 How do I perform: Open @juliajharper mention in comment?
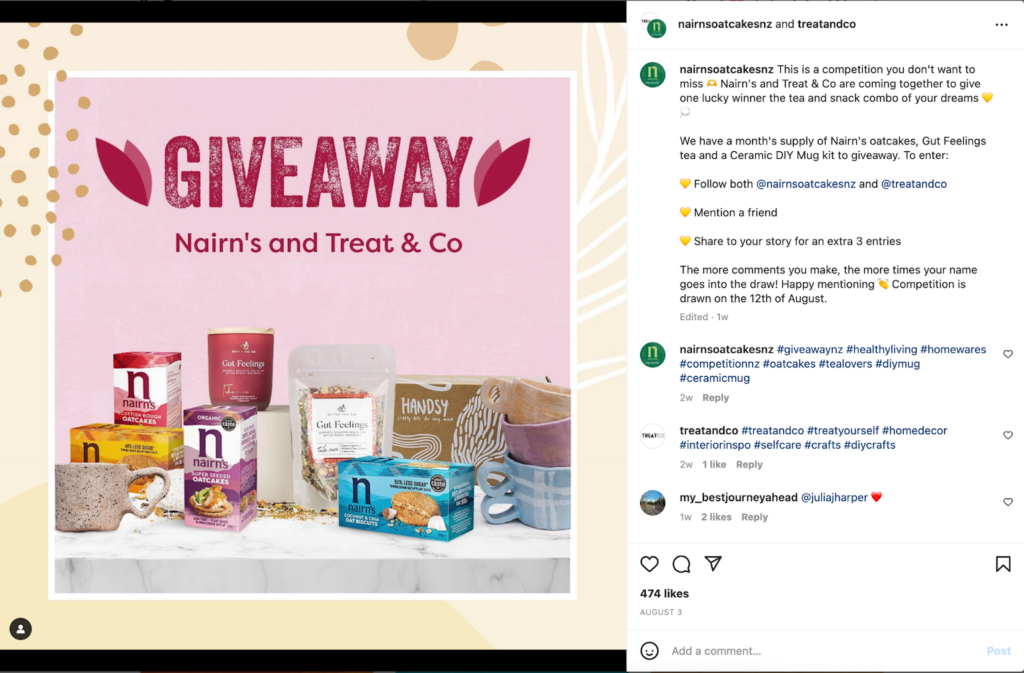point(834,497)
